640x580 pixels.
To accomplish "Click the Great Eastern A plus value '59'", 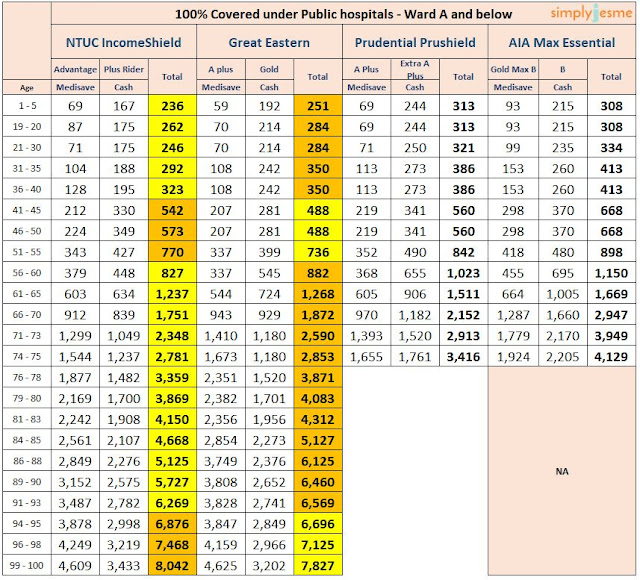I will point(221,106).
